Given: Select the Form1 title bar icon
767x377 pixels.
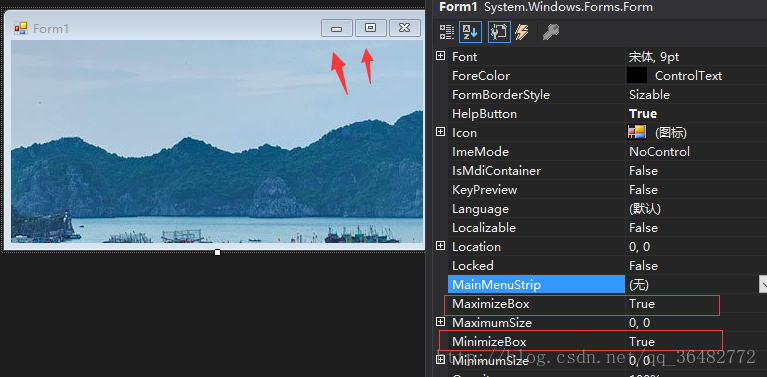Looking at the screenshot, I should [x=21, y=28].
